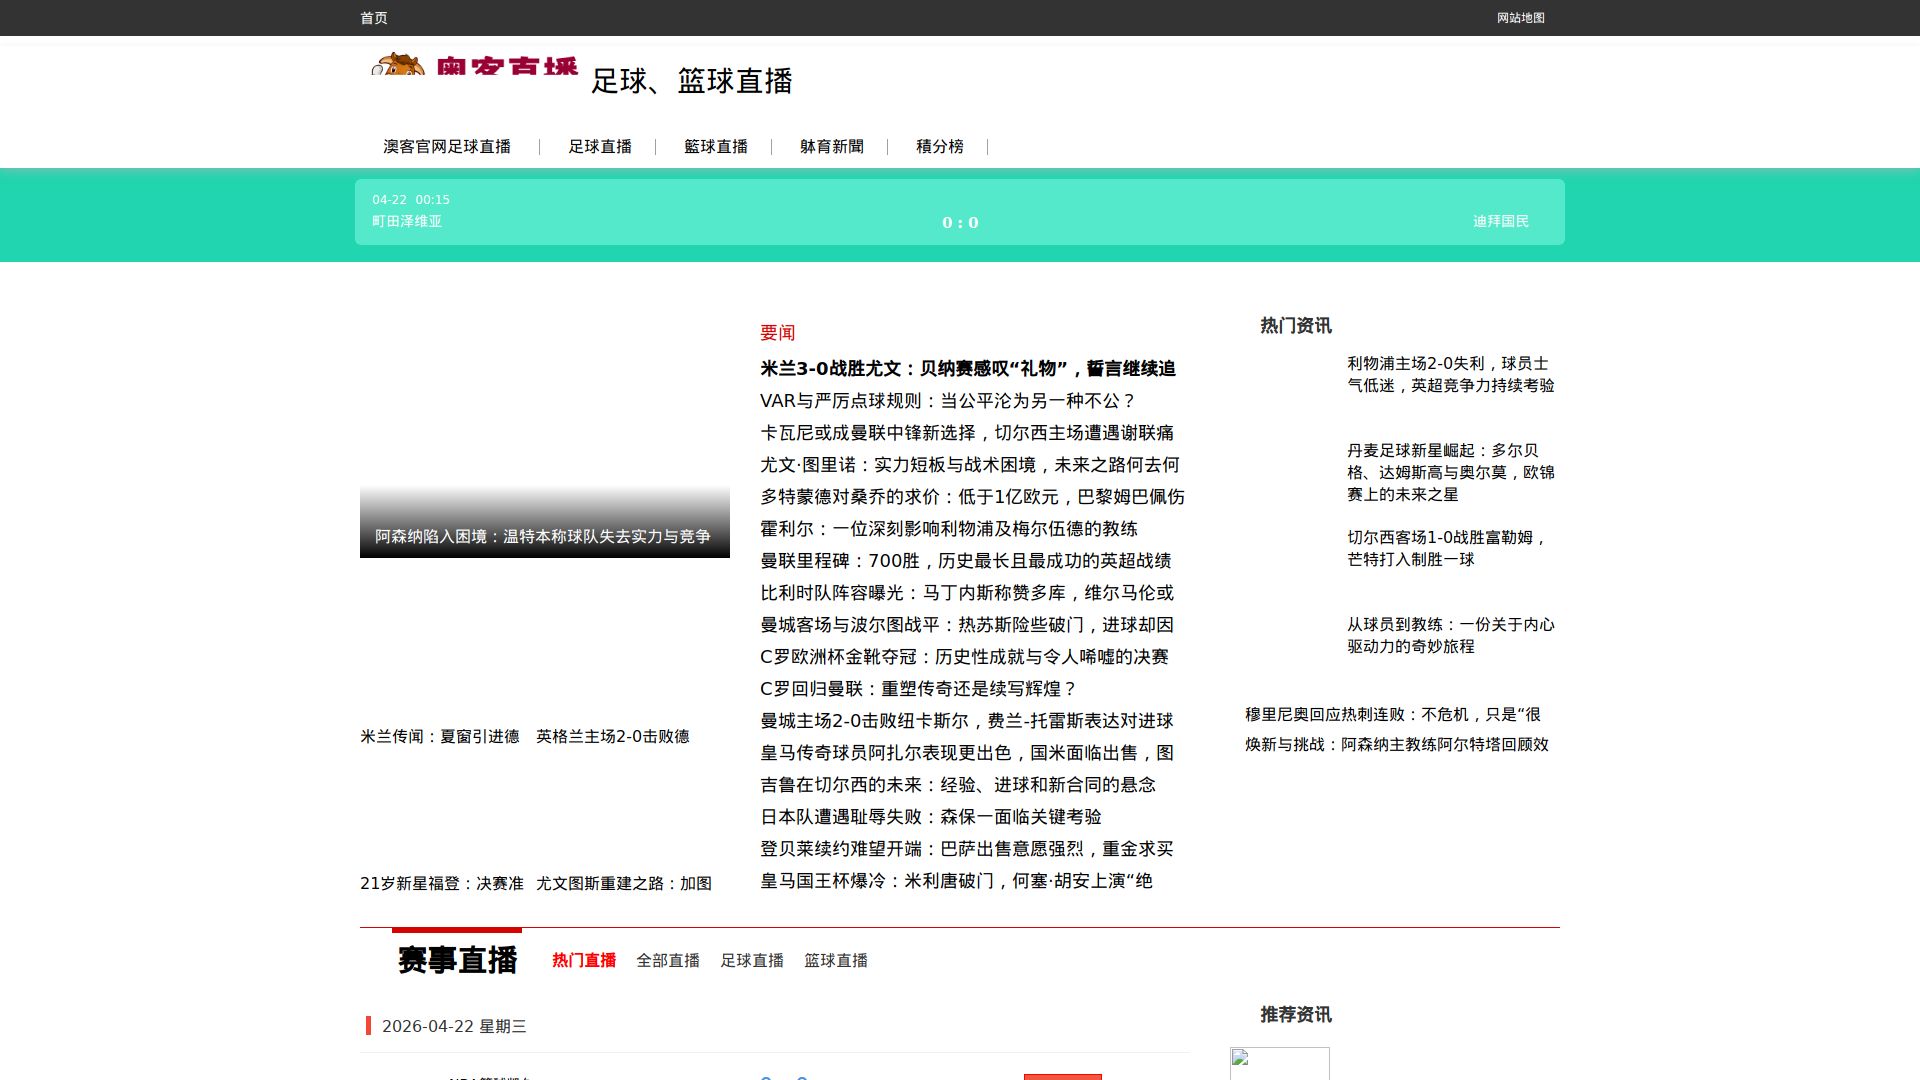
Task: Open headline 米兰3-0战胜尤文 article
Action: (967, 369)
